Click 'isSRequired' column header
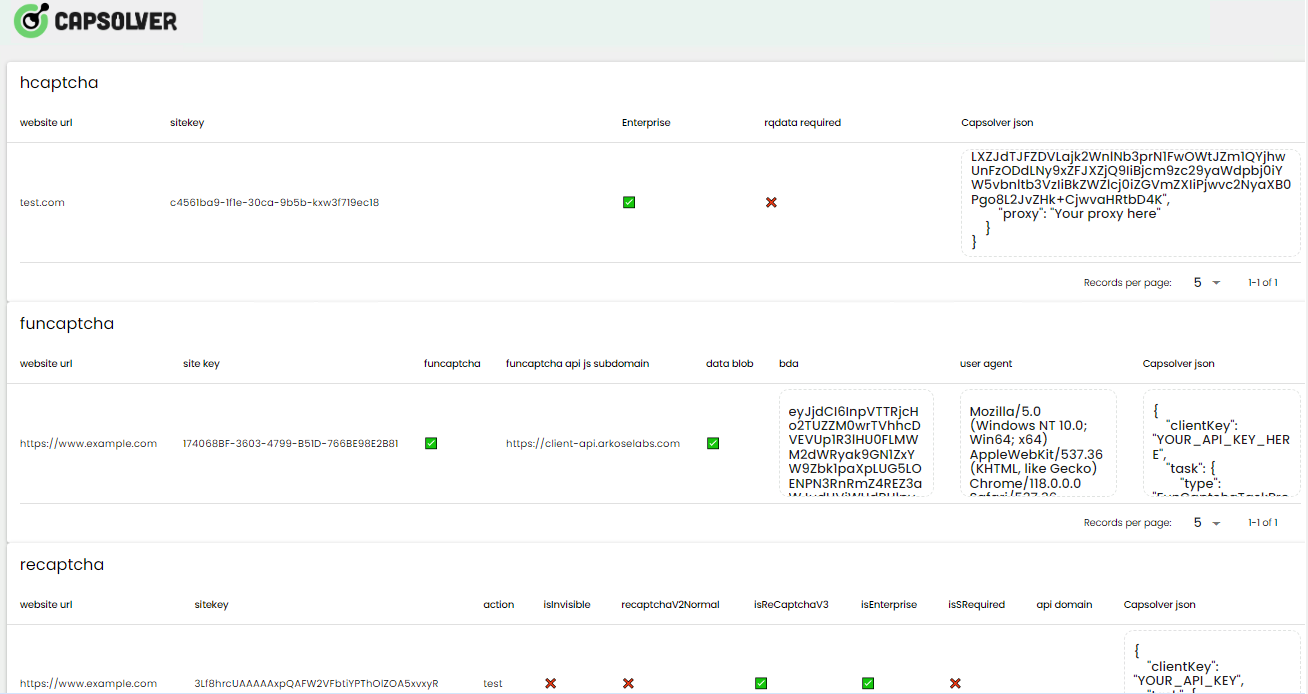The width and height of the screenshot is (1308, 694). click(x=977, y=605)
